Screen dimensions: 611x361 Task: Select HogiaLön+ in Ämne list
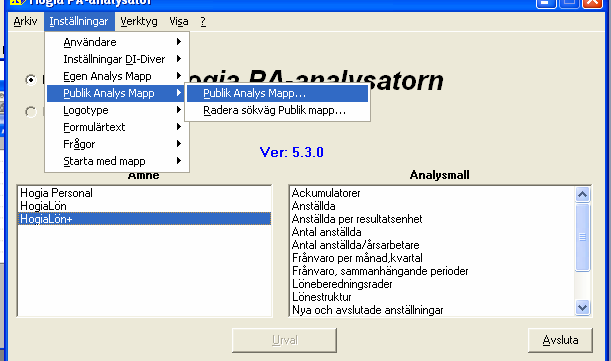pyautogui.click(x=145, y=219)
